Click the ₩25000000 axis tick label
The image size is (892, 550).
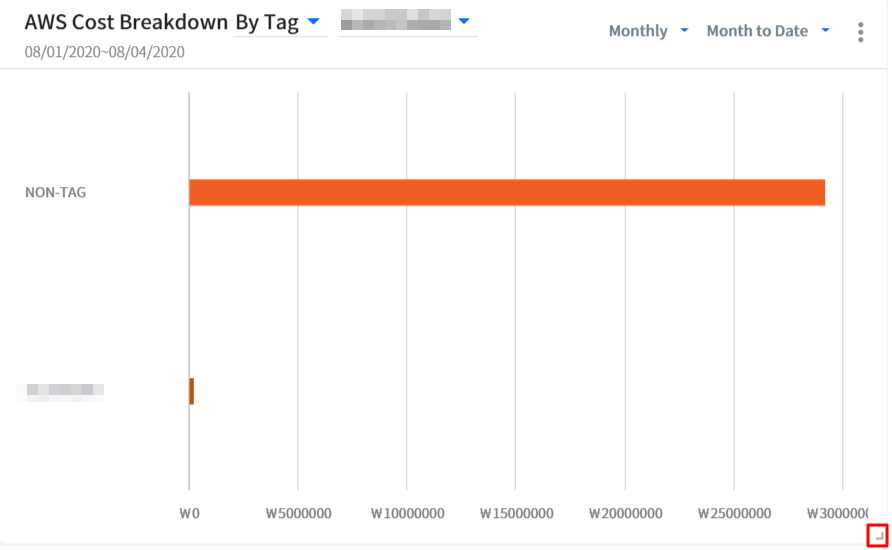click(734, 513)
